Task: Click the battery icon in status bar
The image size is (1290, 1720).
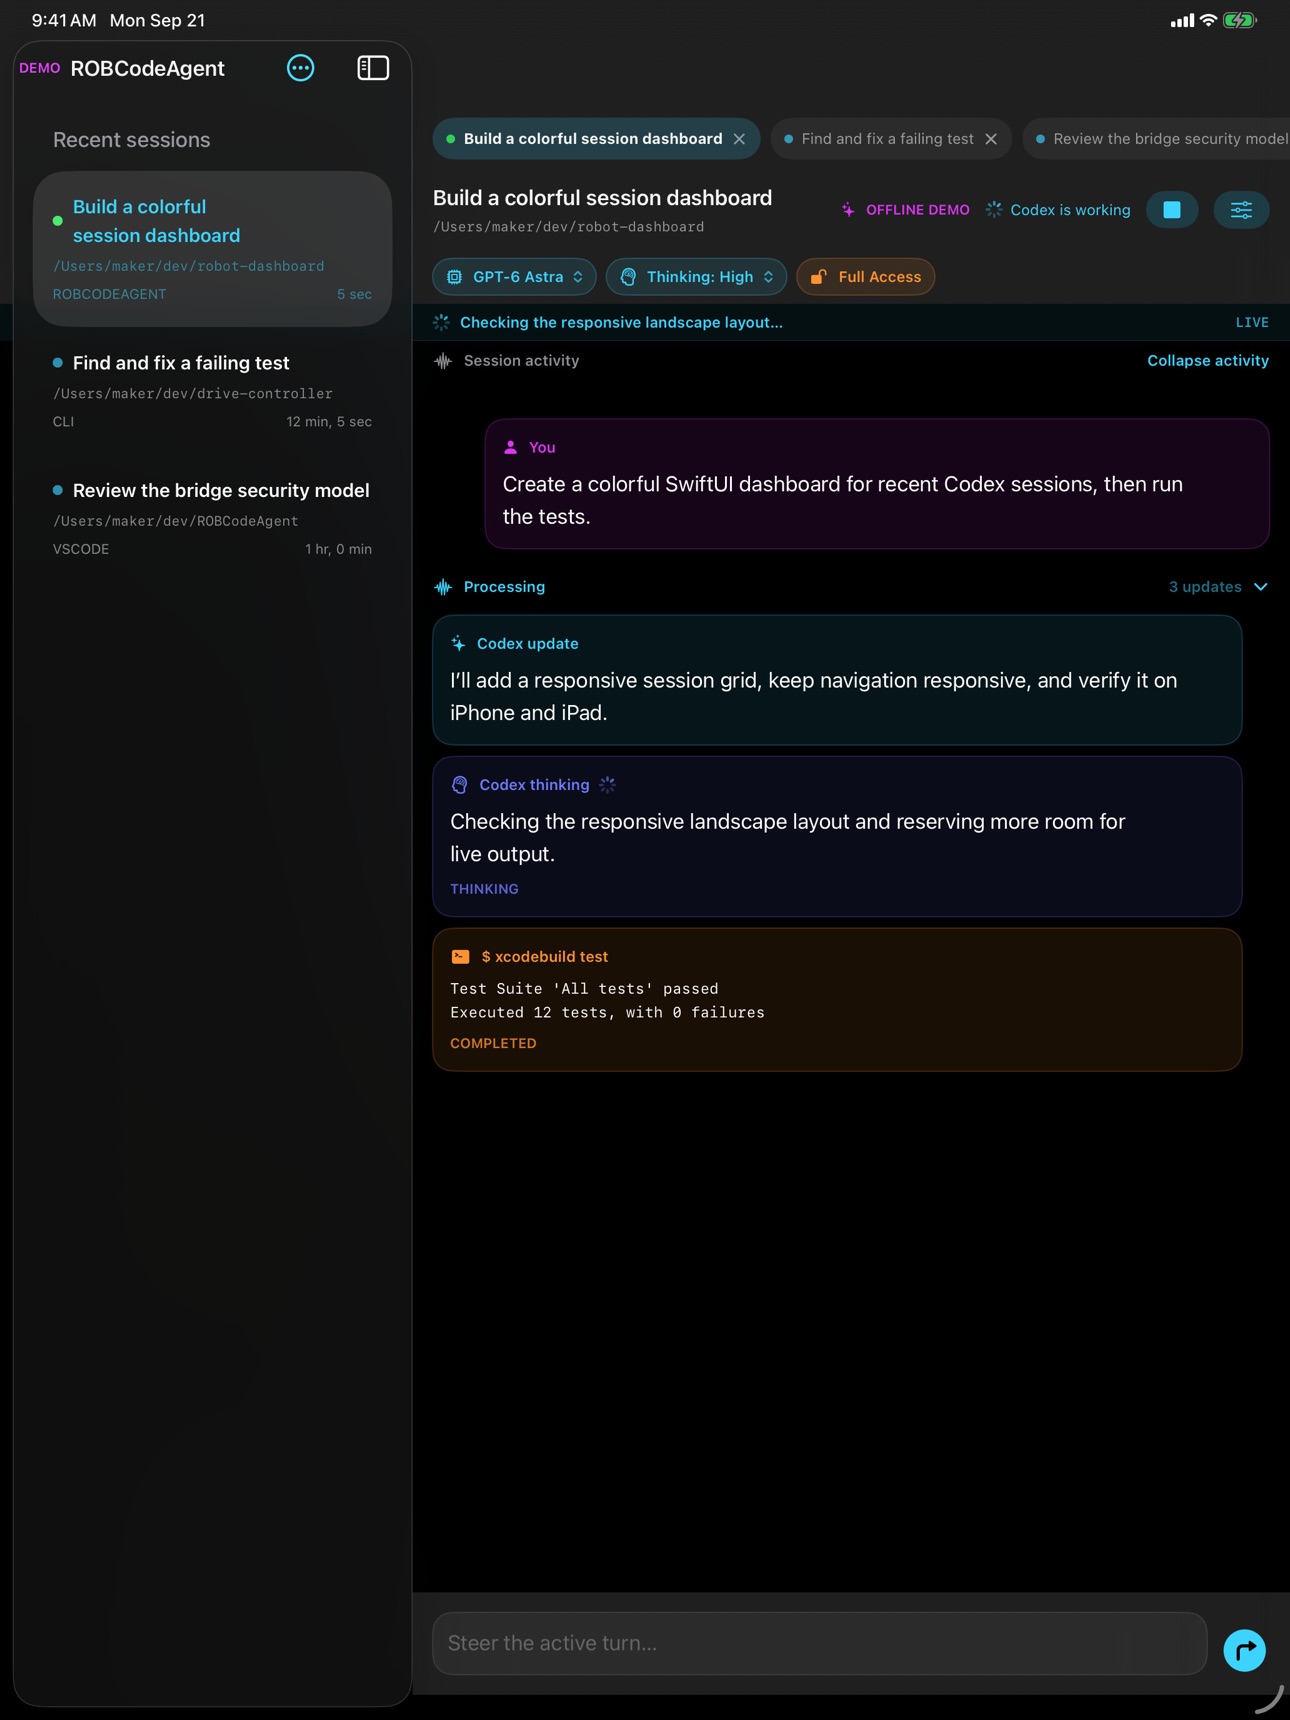Action: coord(1240,20)
